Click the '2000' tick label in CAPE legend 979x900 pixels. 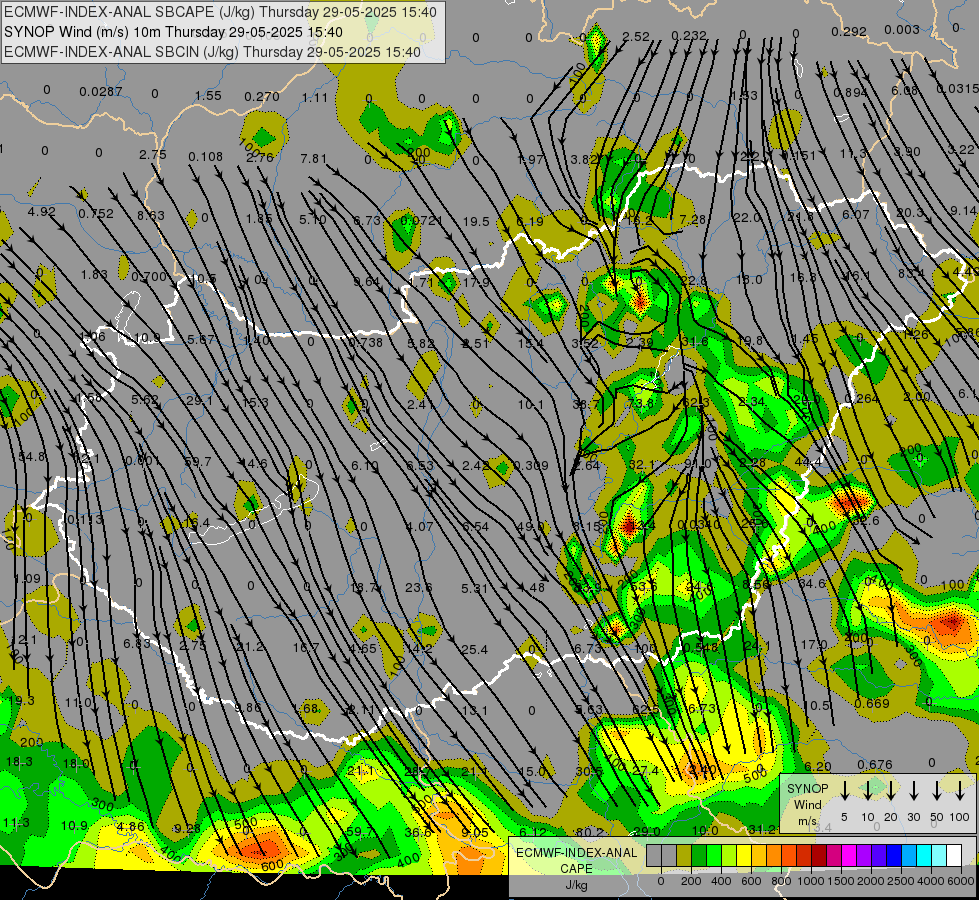(x=870, y=881)
